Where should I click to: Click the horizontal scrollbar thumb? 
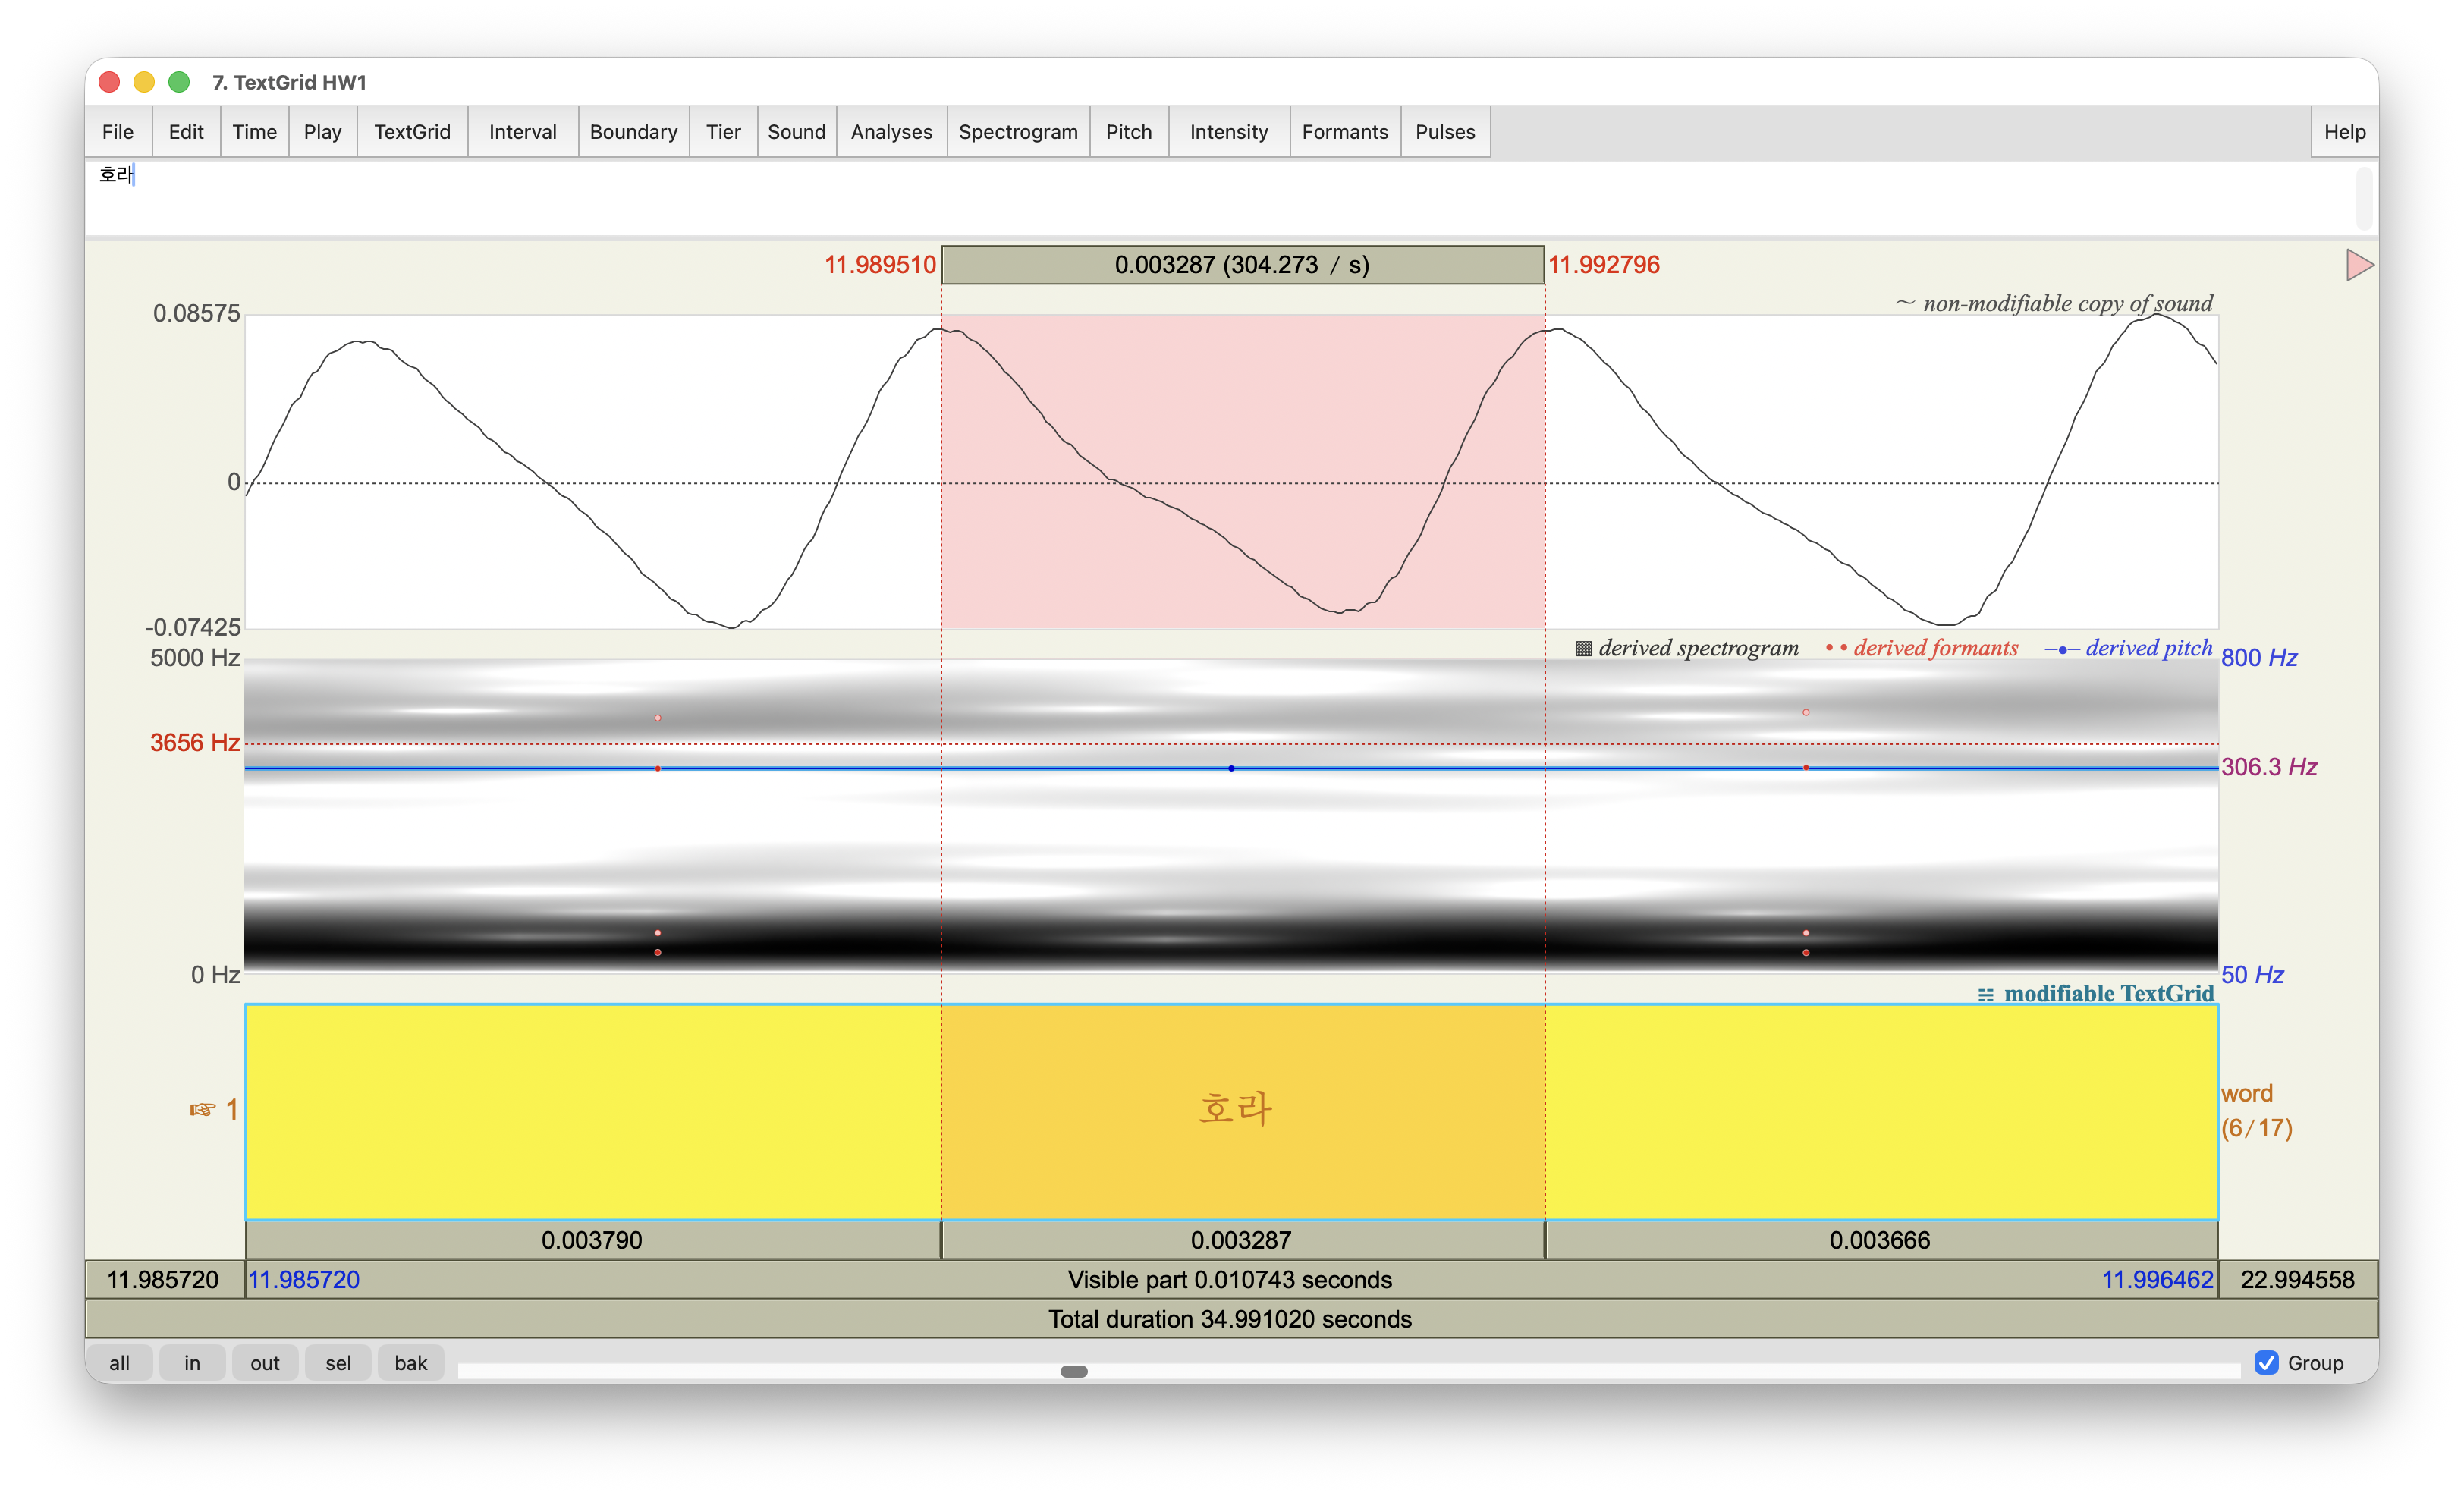(1074, 1371)
